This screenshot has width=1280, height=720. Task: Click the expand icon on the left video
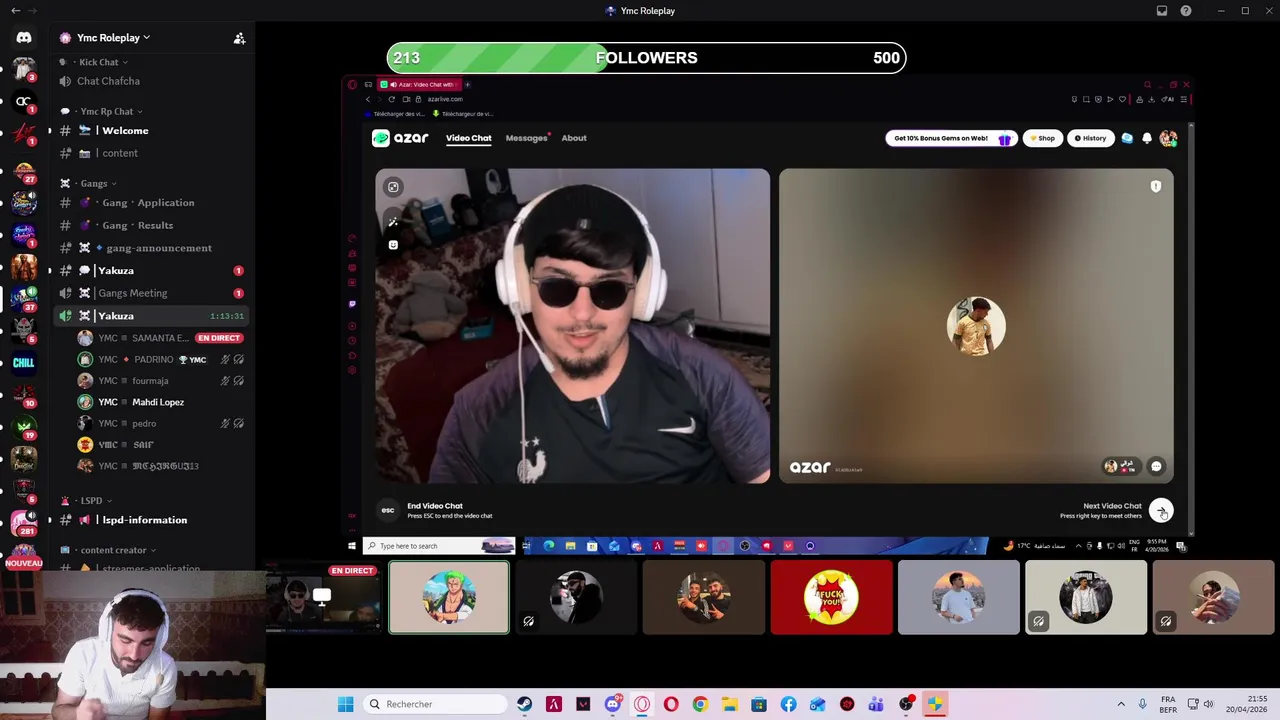[393, 187]
